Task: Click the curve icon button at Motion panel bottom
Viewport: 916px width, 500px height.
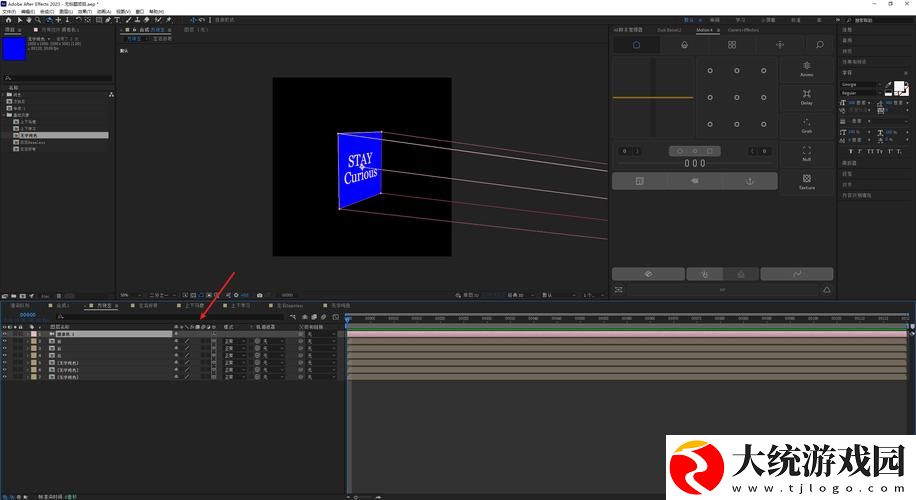Action: (797, 274)
